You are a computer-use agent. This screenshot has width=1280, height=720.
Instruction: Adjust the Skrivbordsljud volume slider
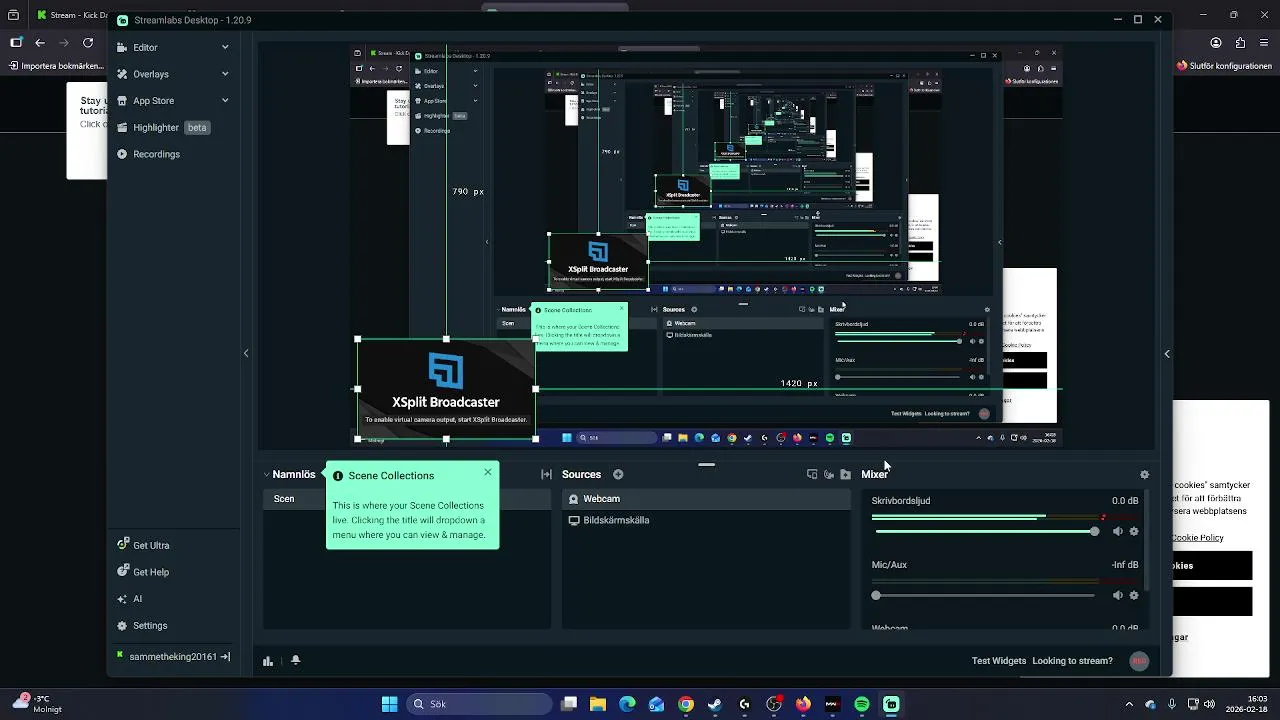tap(985, 532)
